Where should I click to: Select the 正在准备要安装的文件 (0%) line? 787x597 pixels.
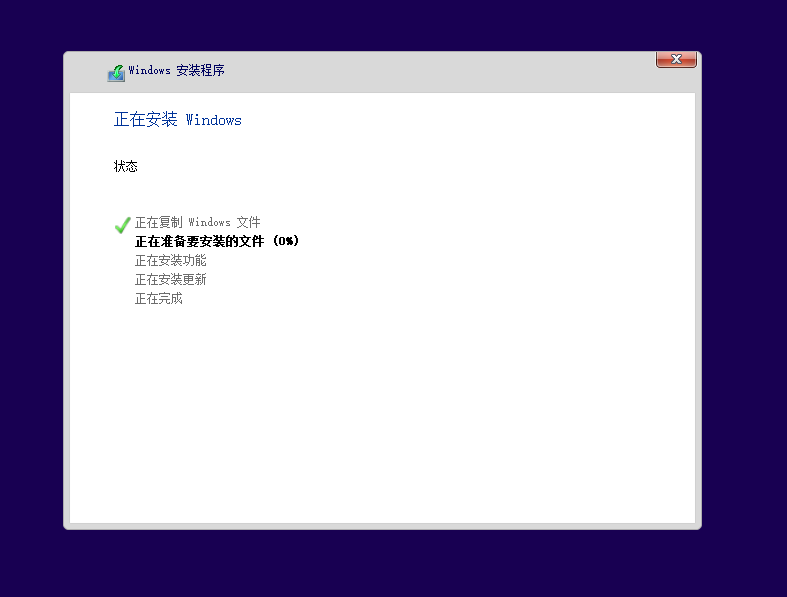point(217,242)
